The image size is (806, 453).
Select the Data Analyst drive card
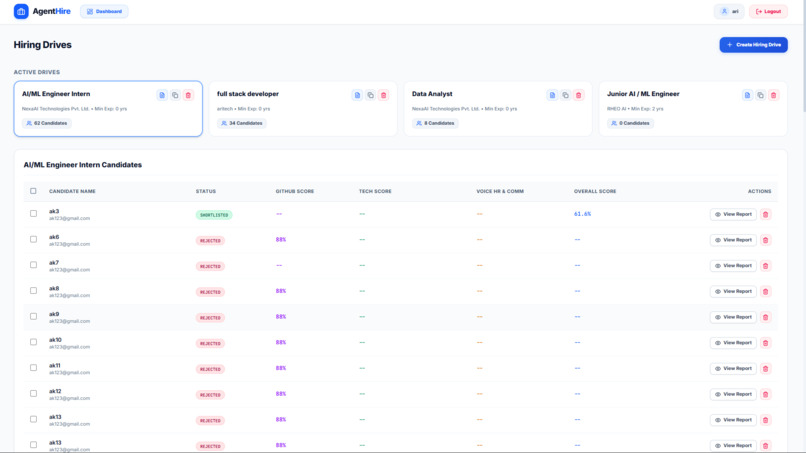pos(498,108)
